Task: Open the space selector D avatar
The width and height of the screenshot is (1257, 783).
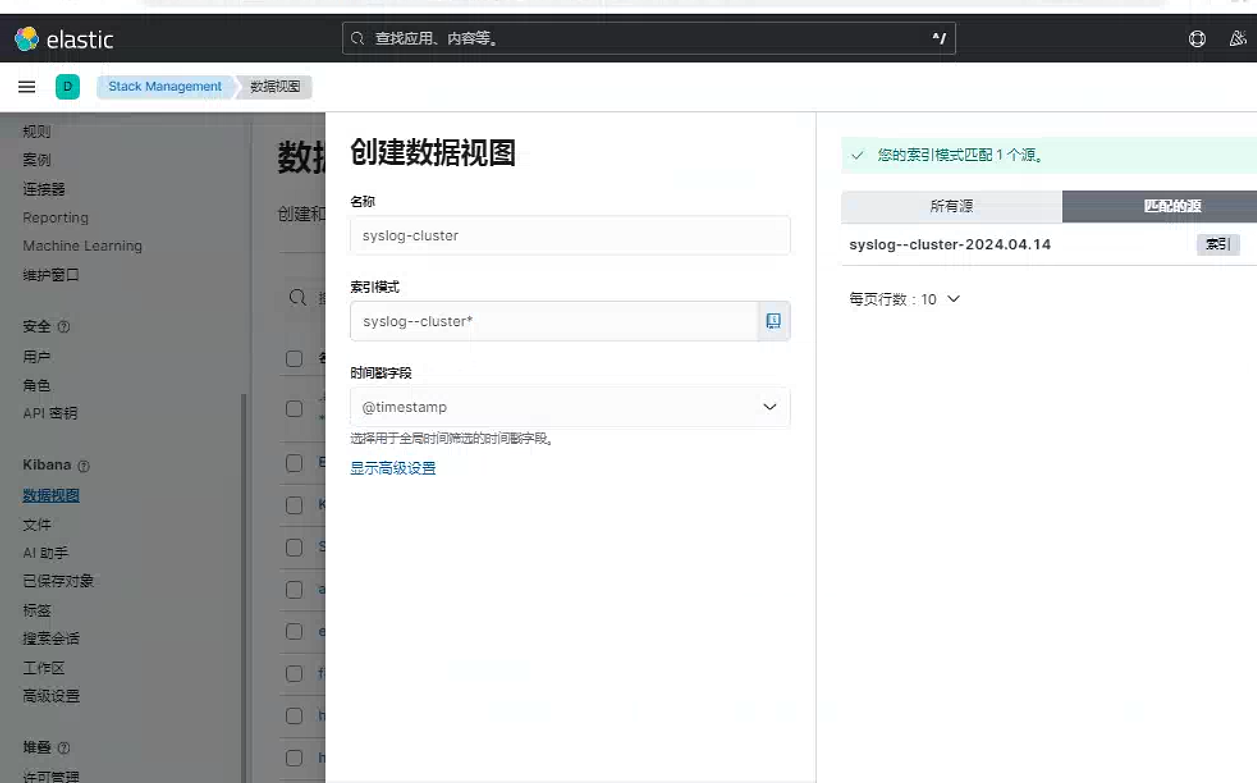Action: [67, 87]
